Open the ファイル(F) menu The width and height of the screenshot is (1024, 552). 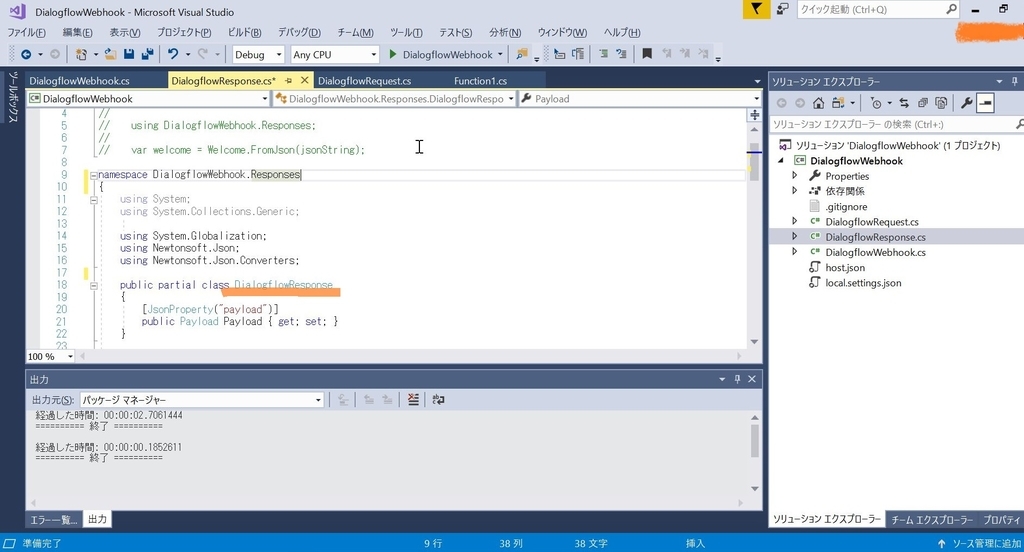26,32
